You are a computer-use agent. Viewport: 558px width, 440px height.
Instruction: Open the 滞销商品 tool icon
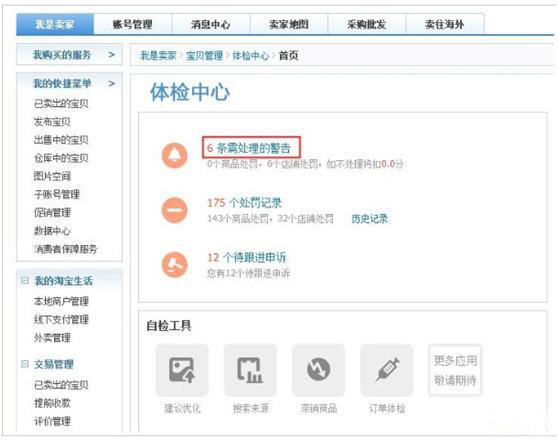[x=319, y=370]
